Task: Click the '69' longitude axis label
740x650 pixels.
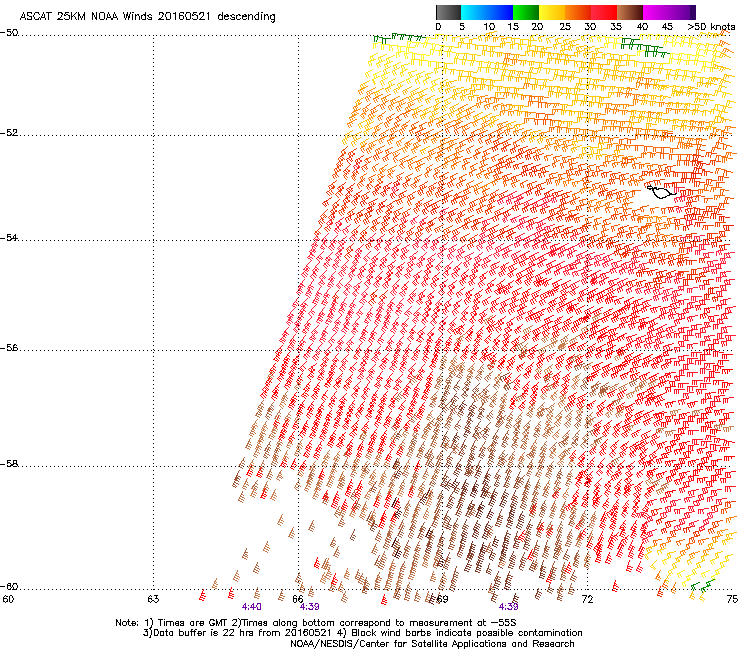Action: [442, 599]
